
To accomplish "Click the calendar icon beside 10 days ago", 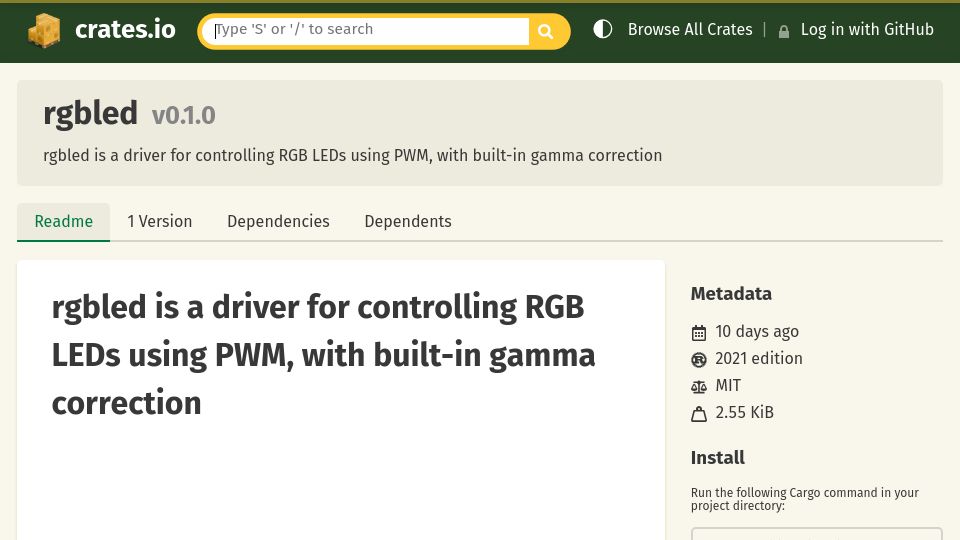I will pyautogui.click(x=699, y=332).
